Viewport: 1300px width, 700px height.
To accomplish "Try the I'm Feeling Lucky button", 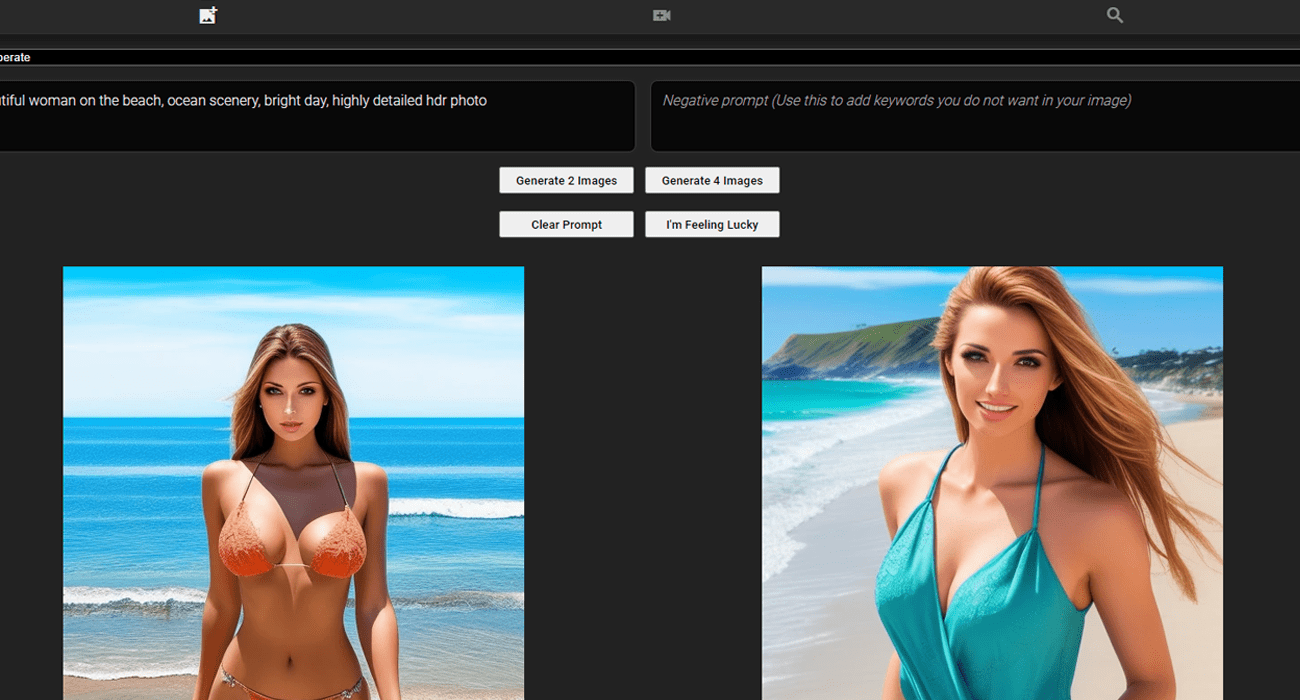I will 712,224.
